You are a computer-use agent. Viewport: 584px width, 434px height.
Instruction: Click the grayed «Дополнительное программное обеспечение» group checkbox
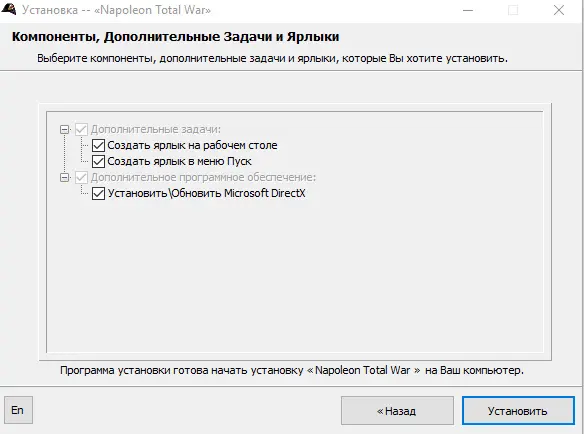point(81,177)
